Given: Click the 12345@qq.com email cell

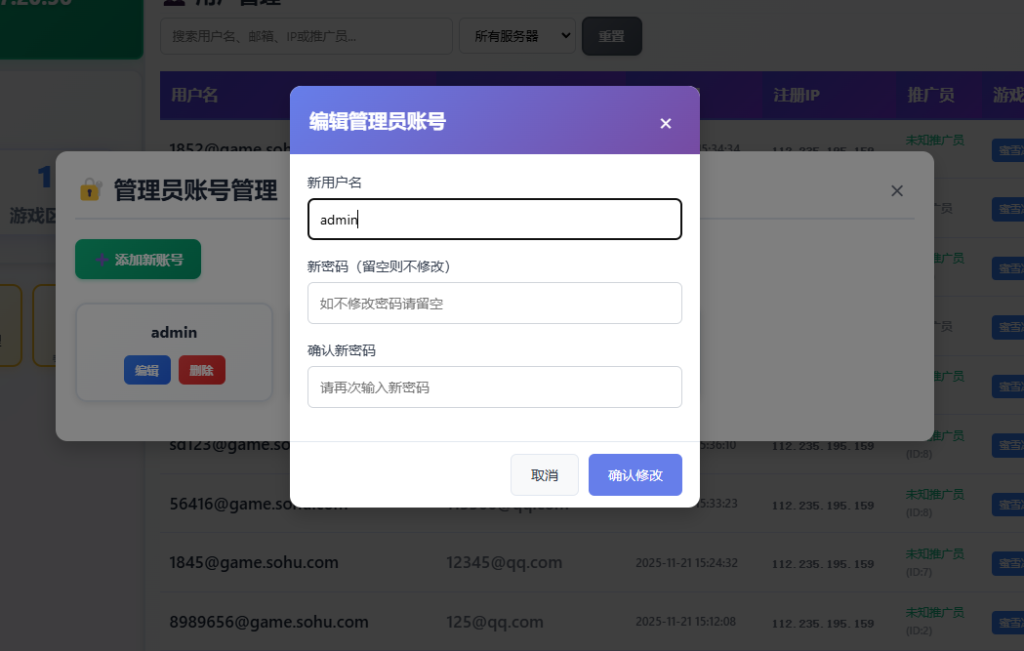Looking at the screenshot, I should coord(504,562).
